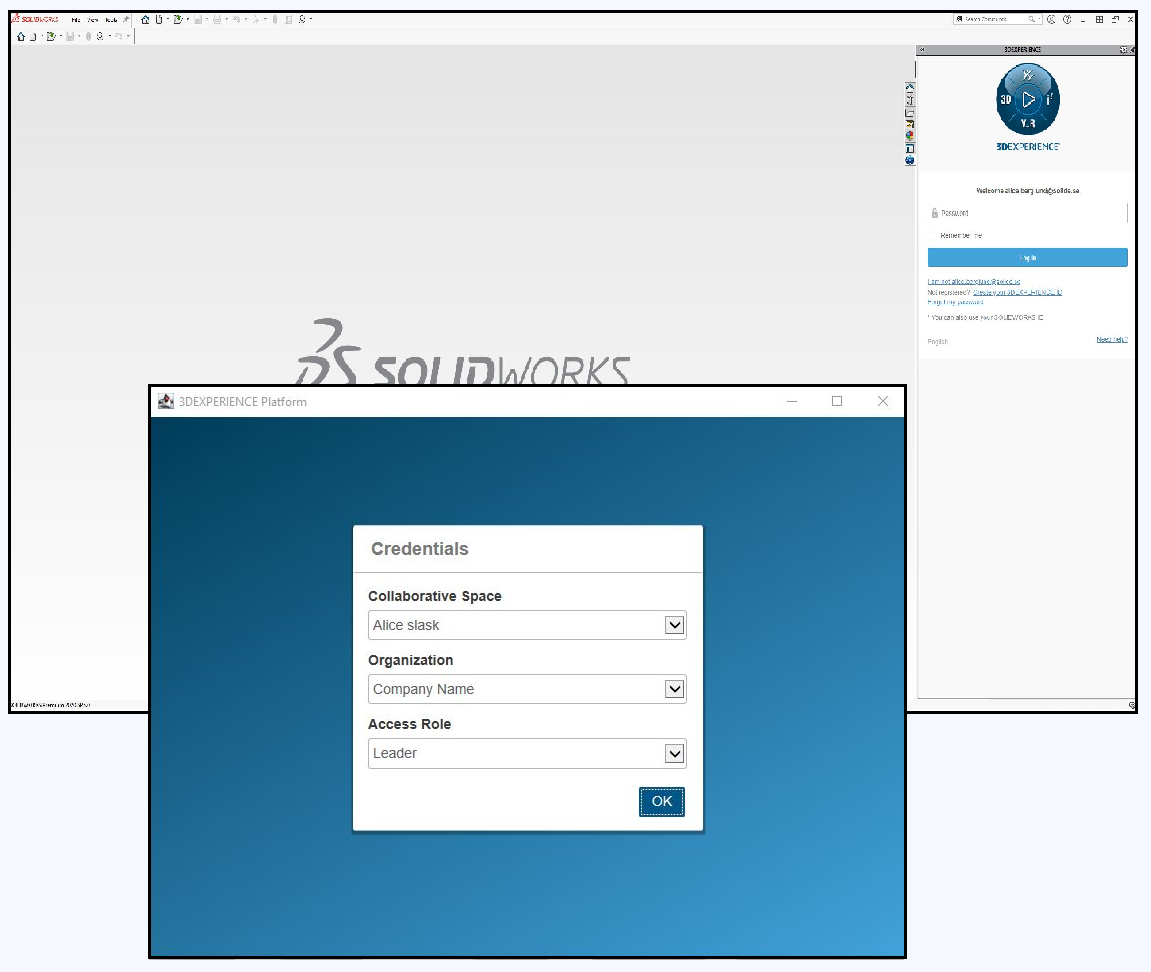Click the Help question mark icon
This screenshot has height=972, width=1151.
[1067, 19]
